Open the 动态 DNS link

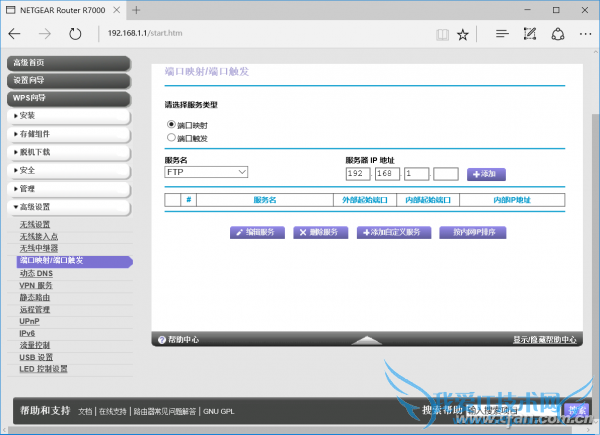coord(36,273)
